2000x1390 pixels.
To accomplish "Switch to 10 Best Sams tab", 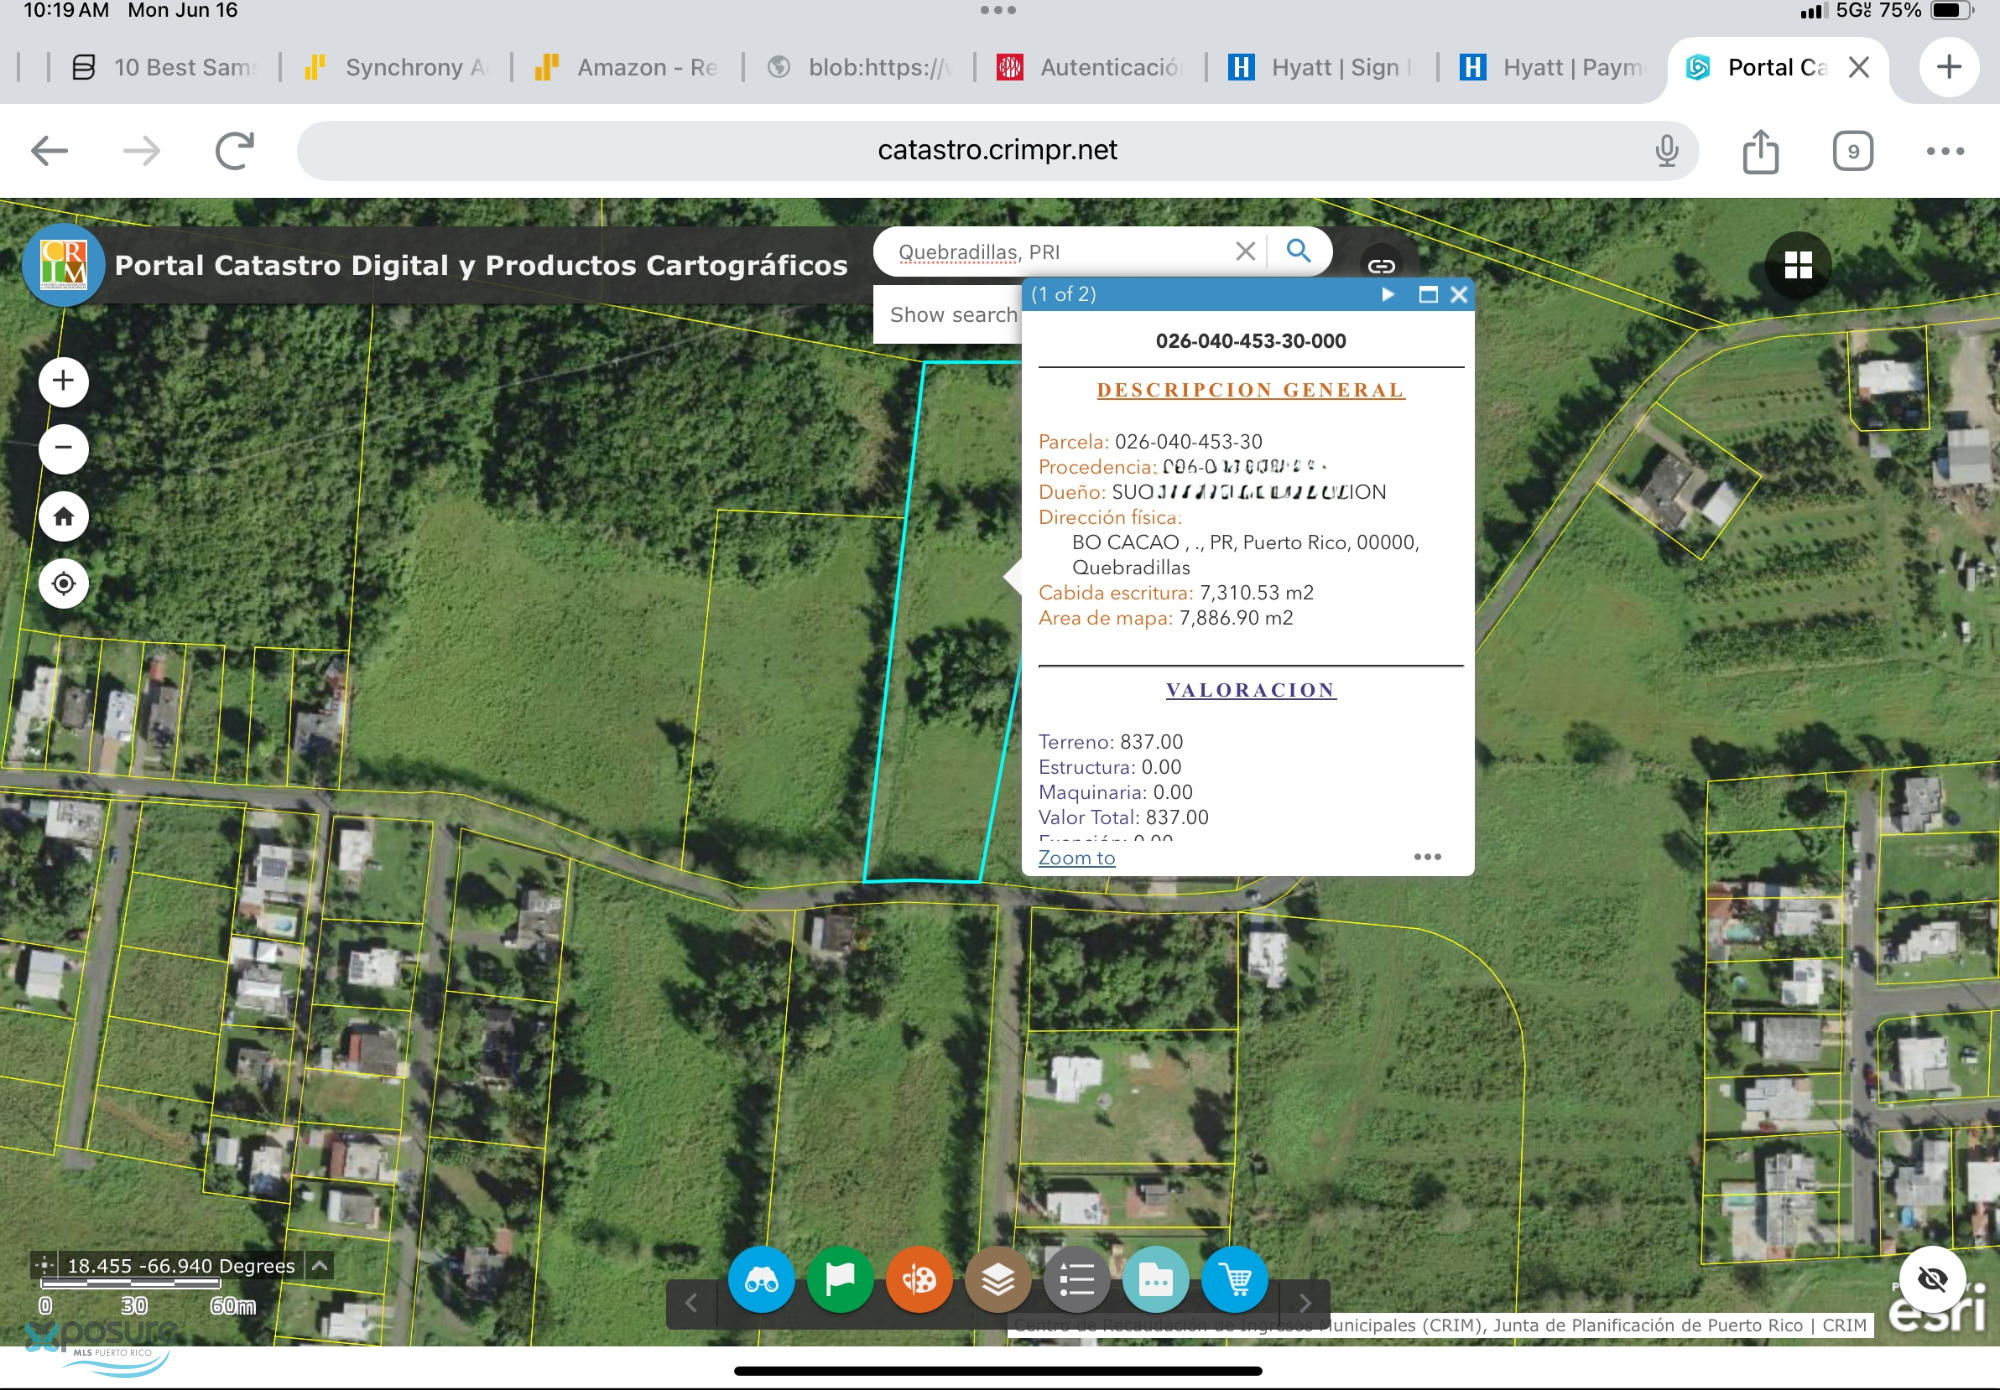I will pos(164,67).
